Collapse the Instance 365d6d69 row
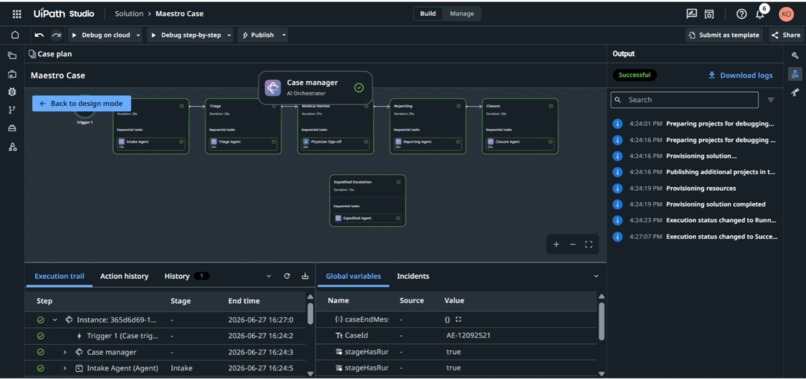The width and height of the screenshot is (806, 379). click(54, 320)
